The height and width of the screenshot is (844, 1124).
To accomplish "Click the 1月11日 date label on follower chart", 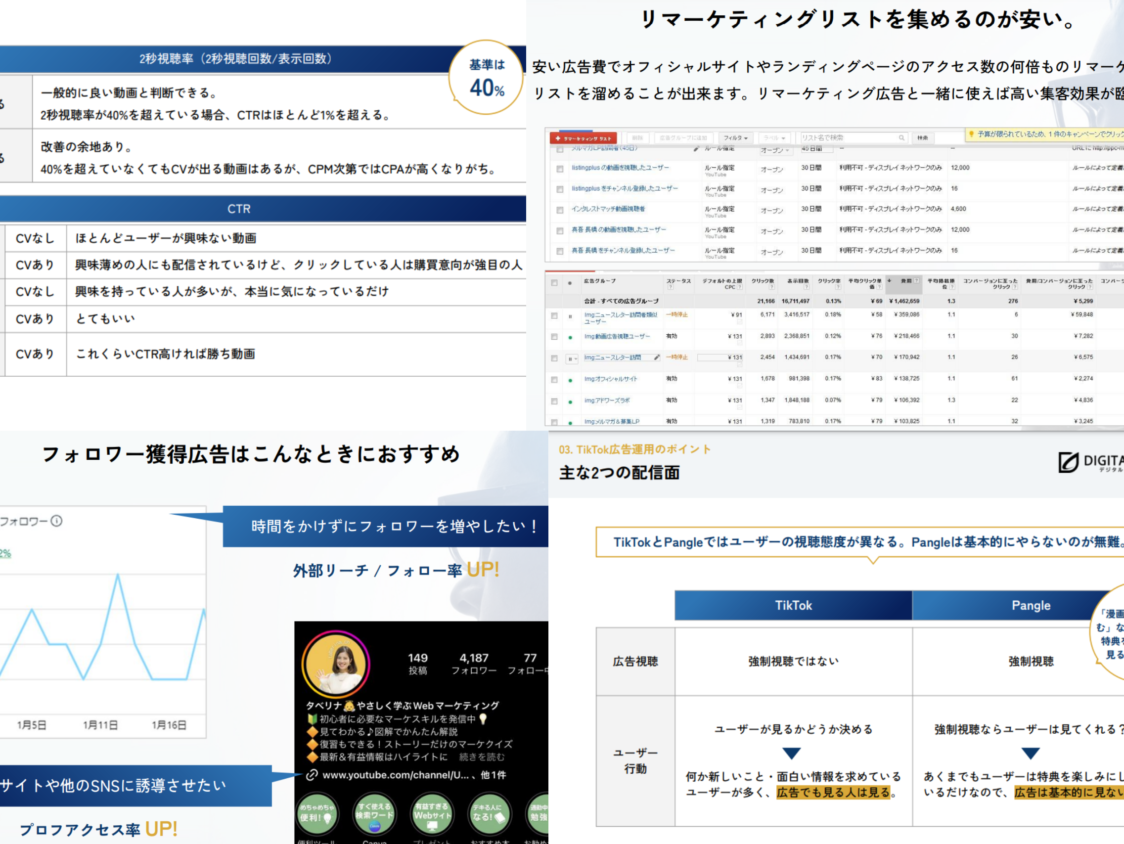I will click(100, 725).
